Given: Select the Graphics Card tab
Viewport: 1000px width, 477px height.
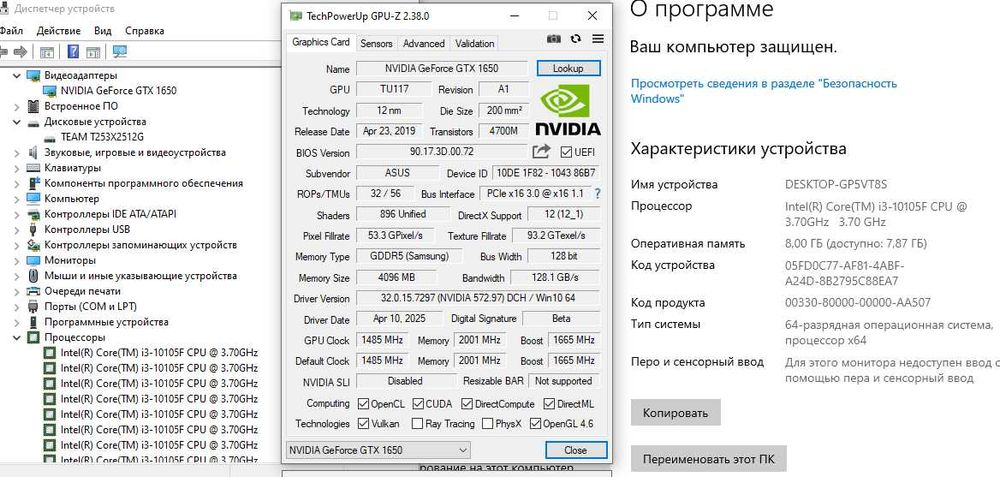Looking at the screenshot, I should point(321,42).
